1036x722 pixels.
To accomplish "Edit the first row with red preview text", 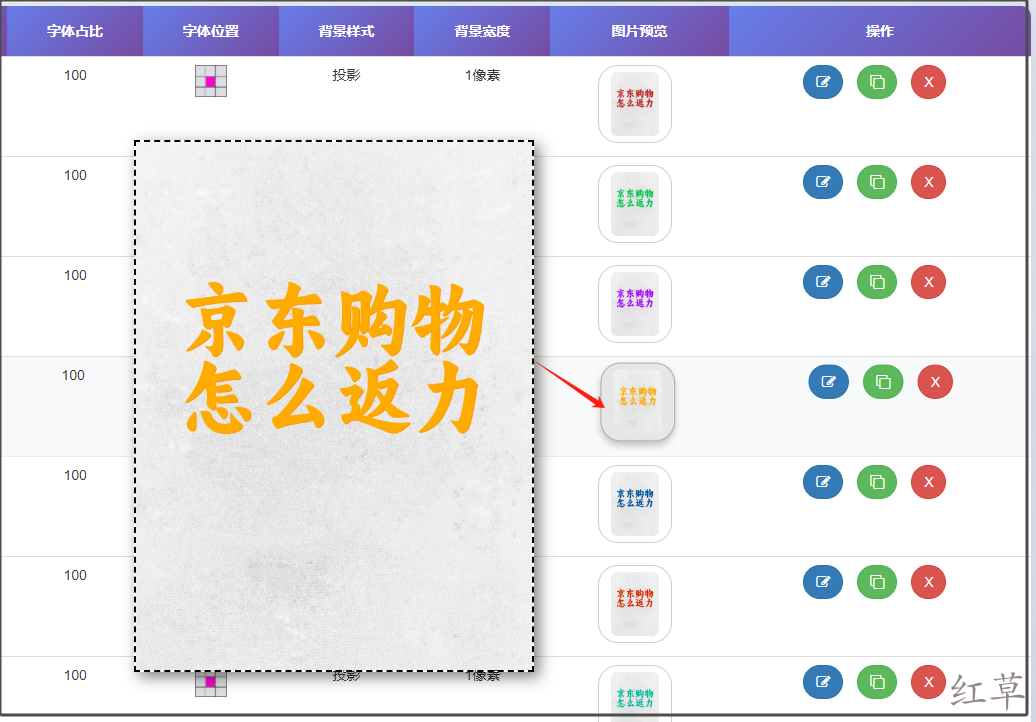I will 823,82.
